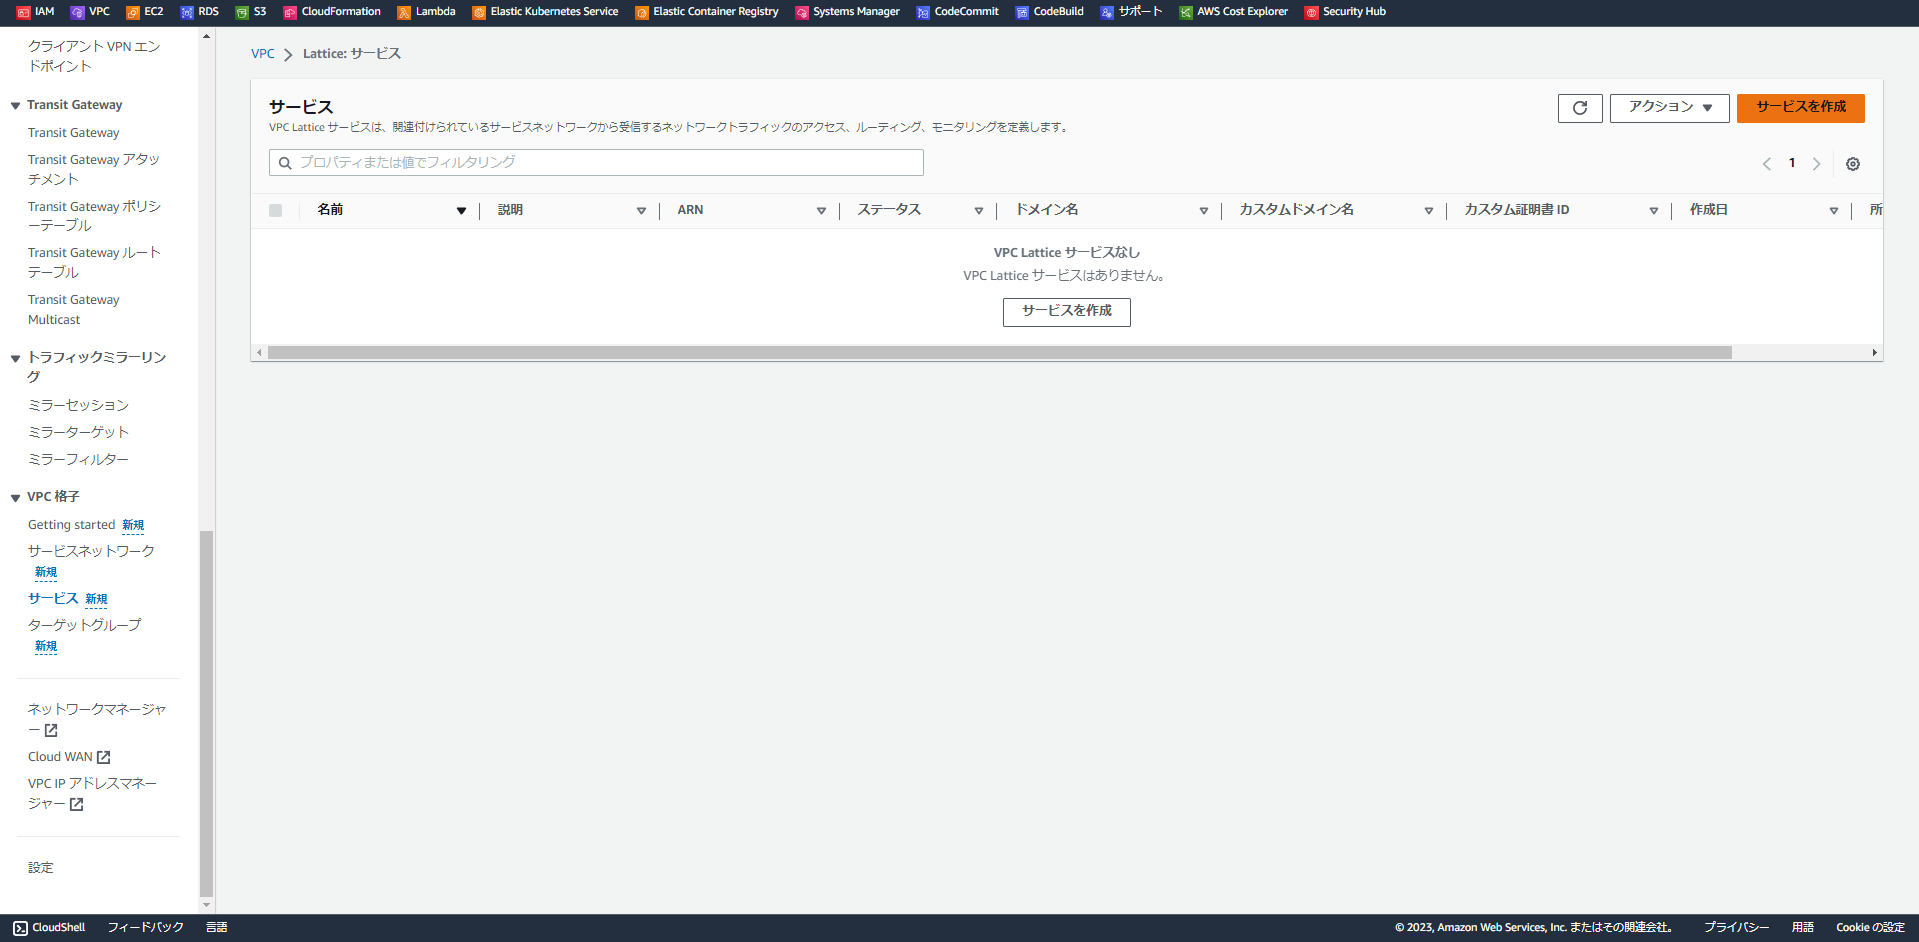Open ミラーセッション page
Image resolution: width=1919 pixels, height=942 pixels.
[x=78, y=405]
